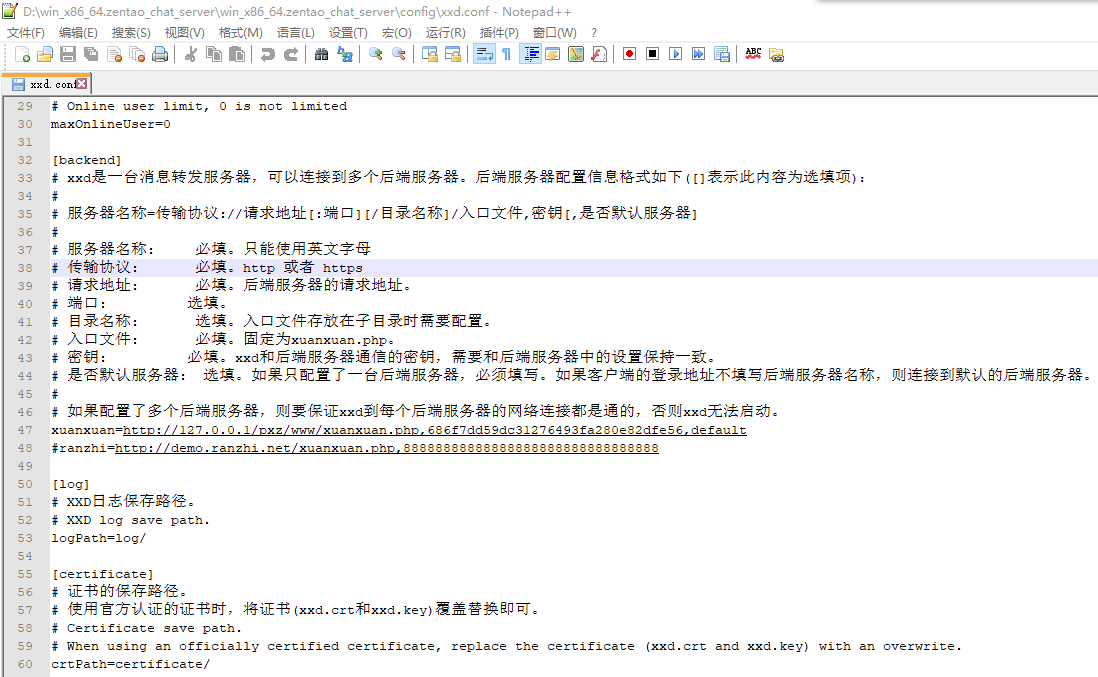The image size is (1098, 677).
Task: Show the Document Map panel icon
Action: tap(576, 55)
